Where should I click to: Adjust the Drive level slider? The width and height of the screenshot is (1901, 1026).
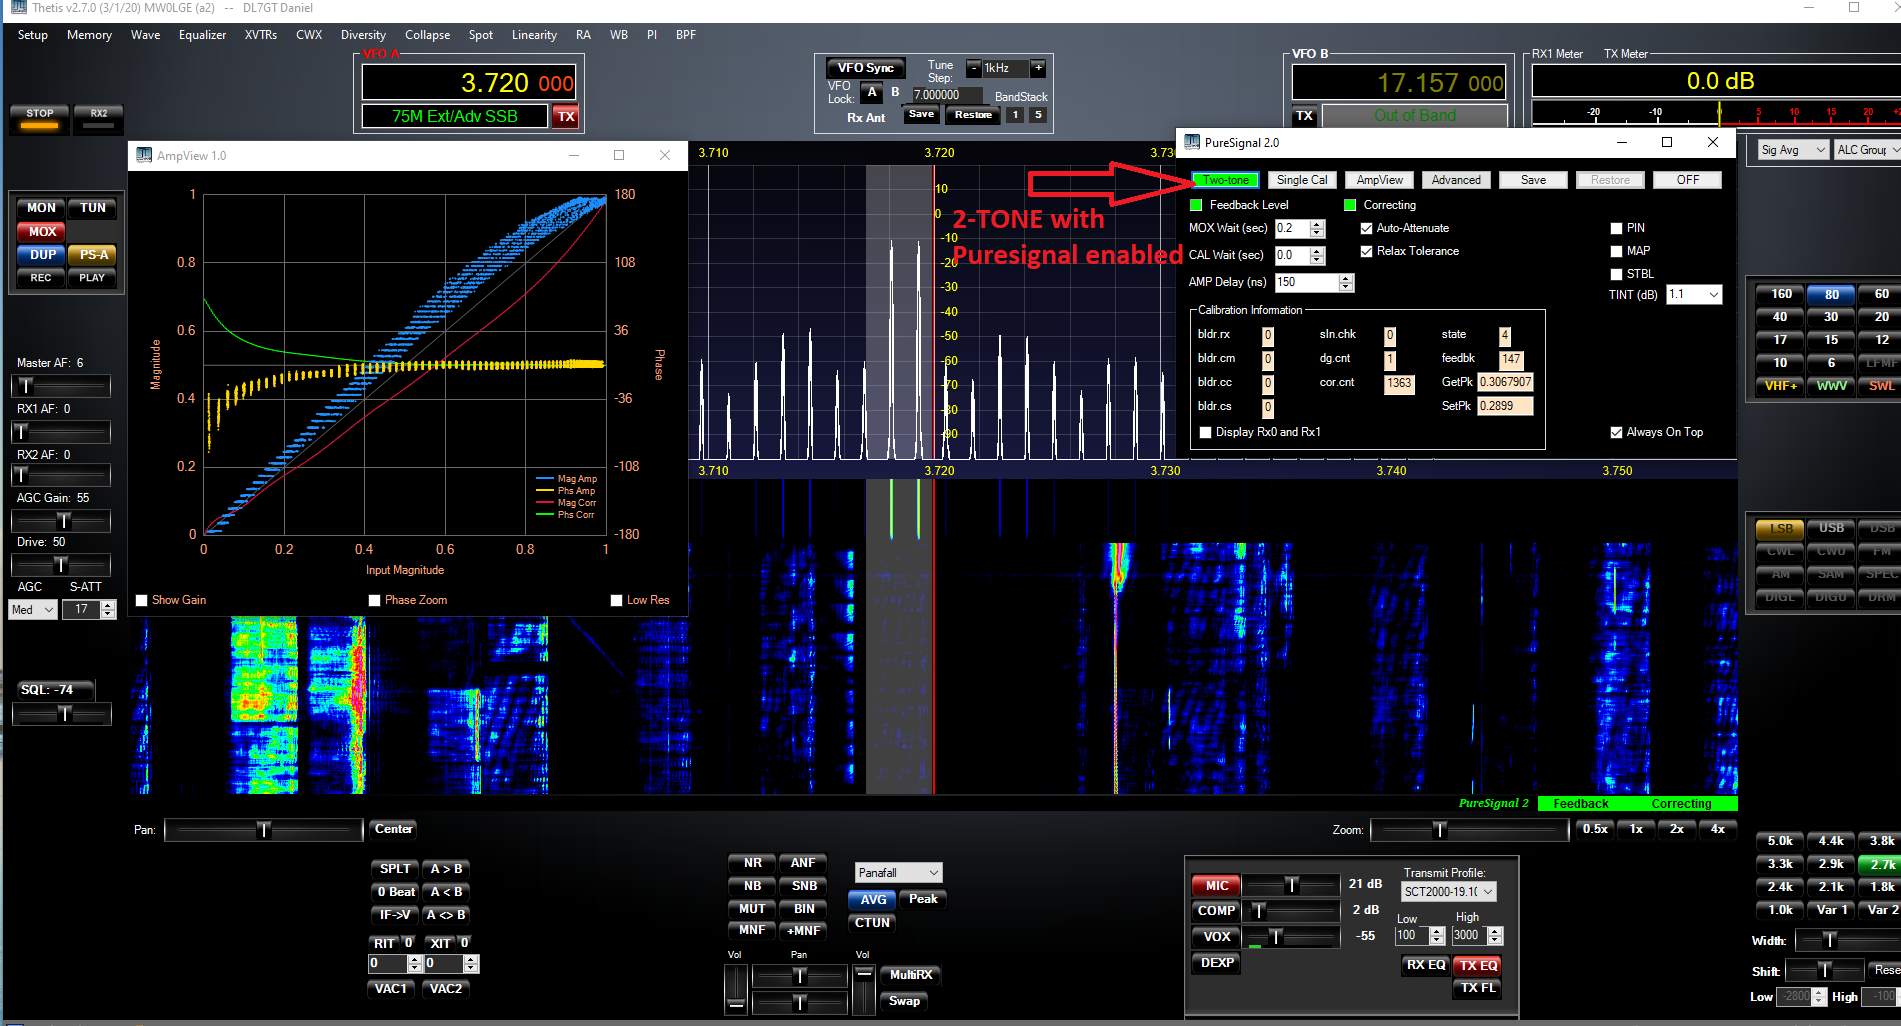(x=60, y=565)
